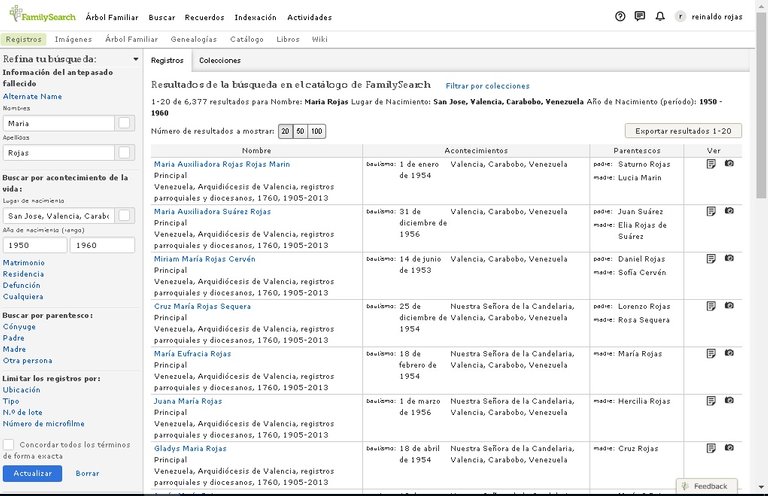View camera image for Gladys Maria Rojas
The width and height of the screenshot is (768, 496).
point(729,448)
